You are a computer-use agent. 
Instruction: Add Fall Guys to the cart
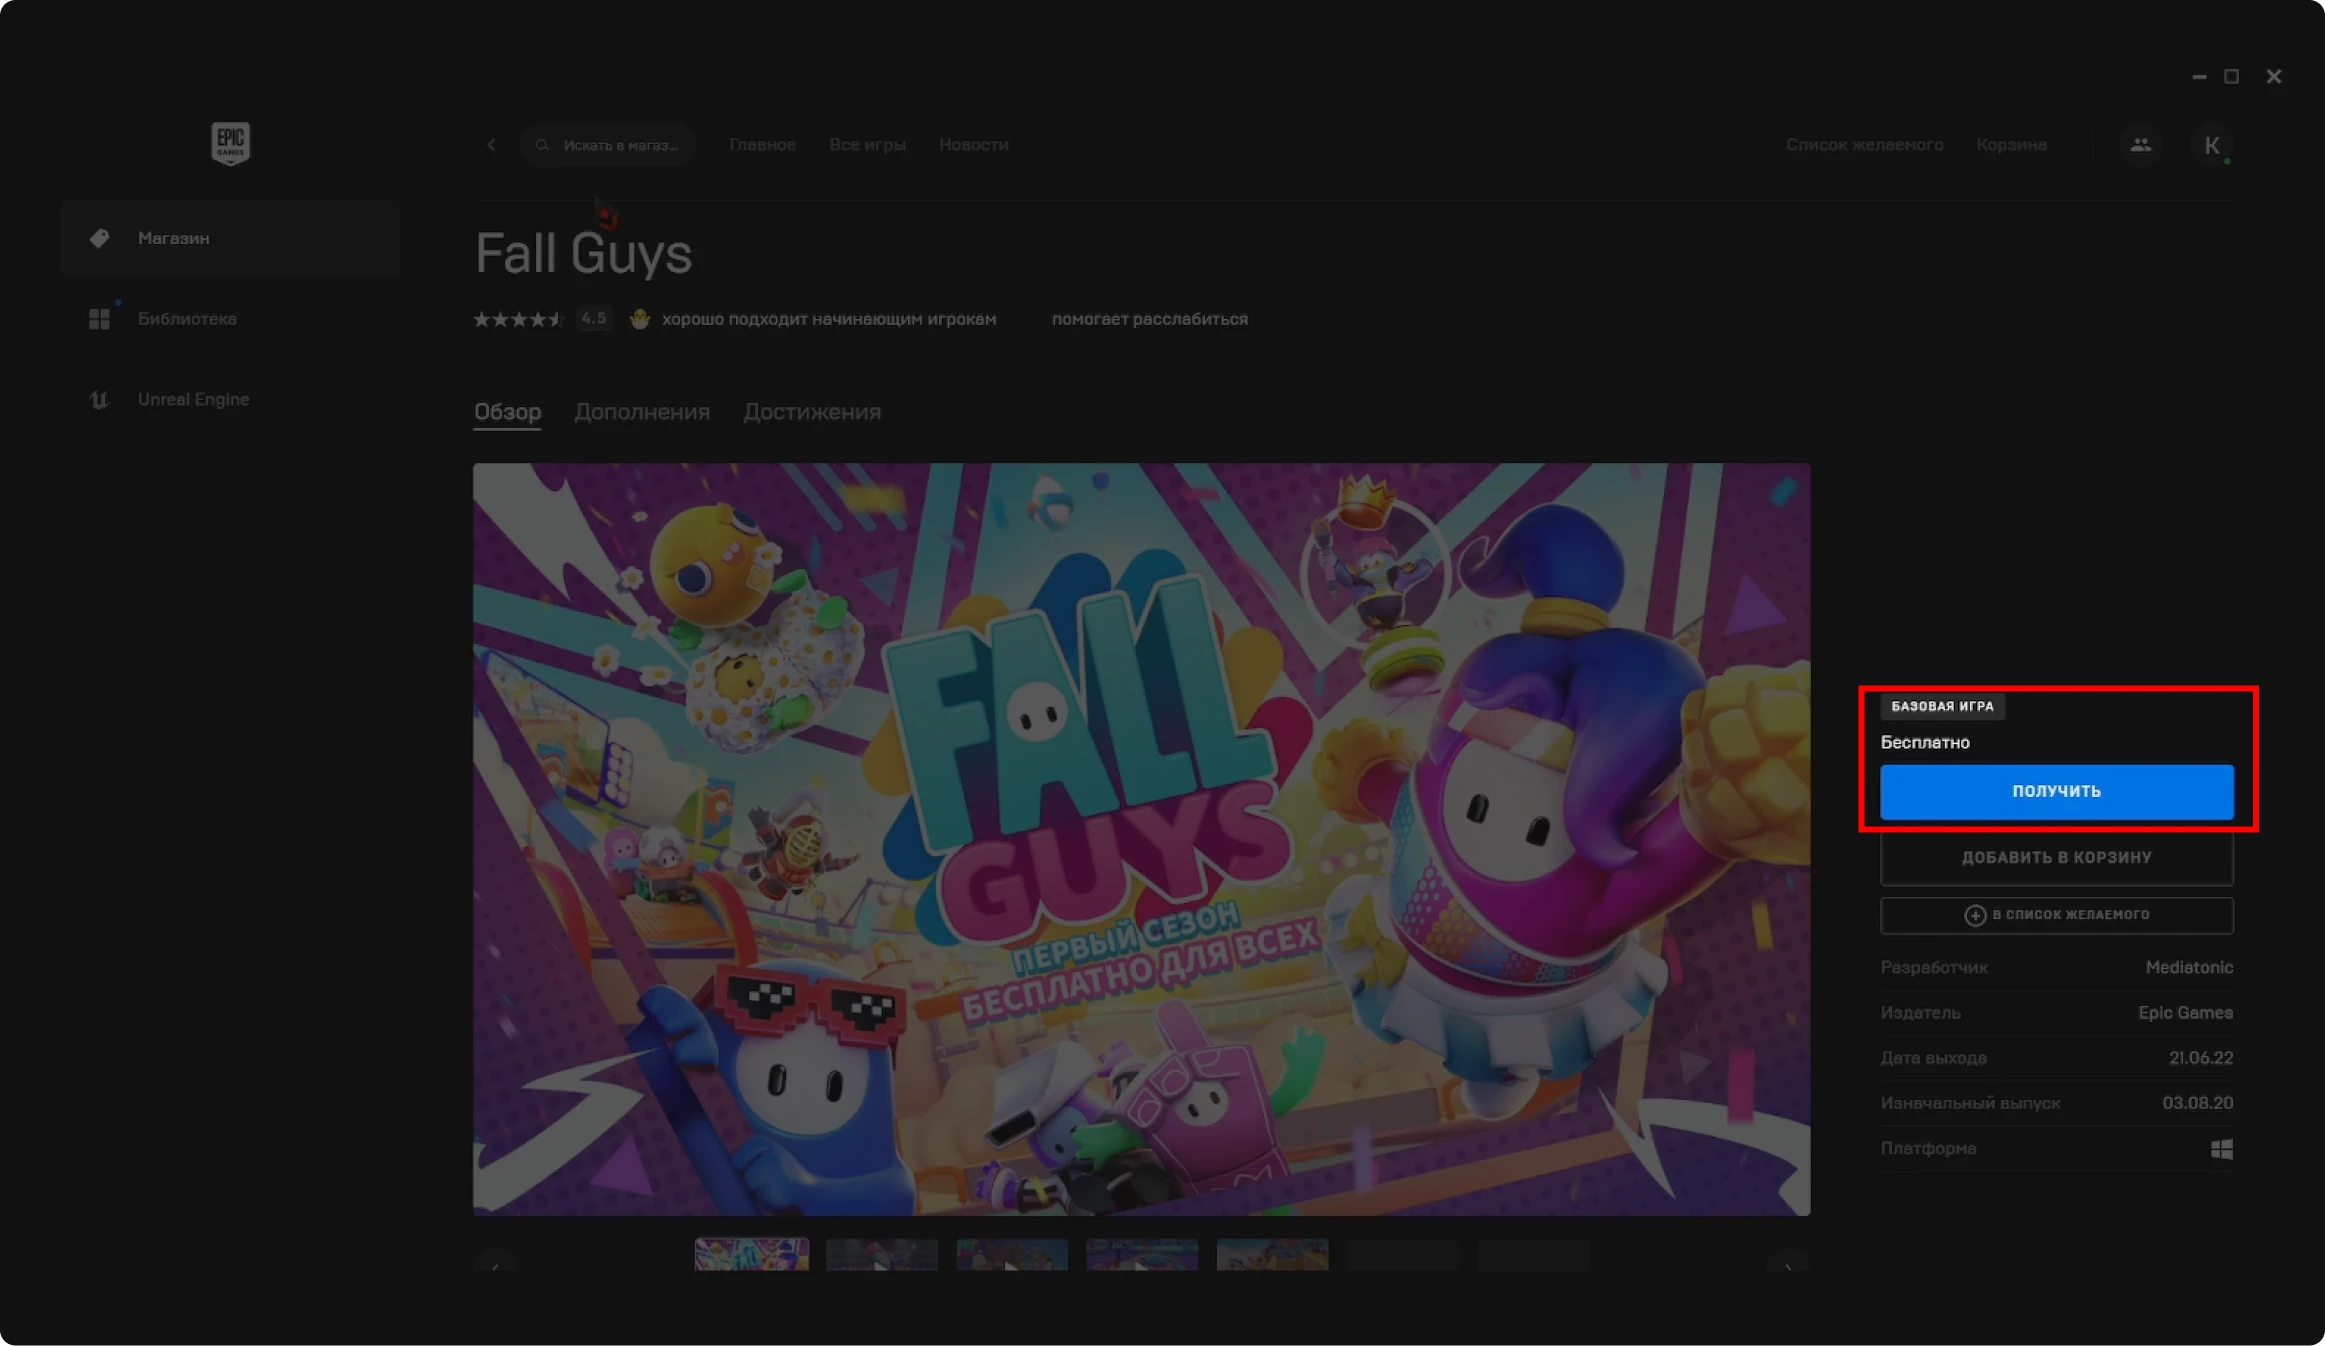pyautogui.click(x=2055, y=856)
